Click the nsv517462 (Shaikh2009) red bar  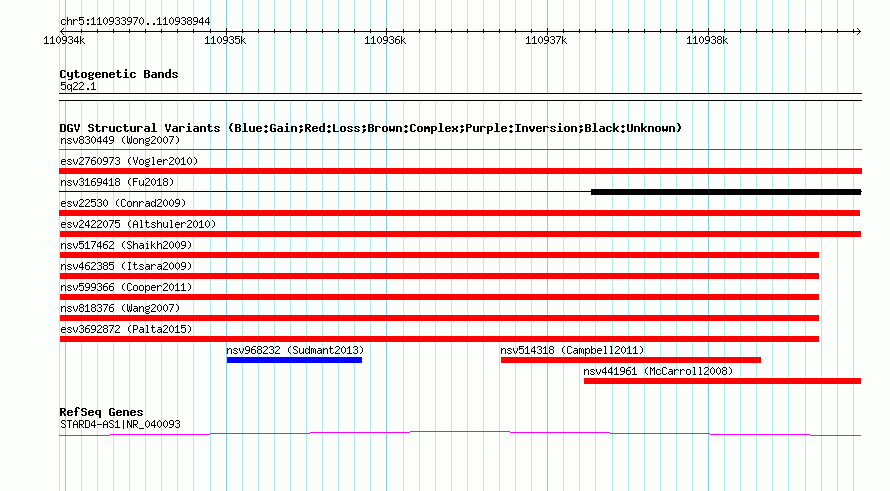click(439, 255)
